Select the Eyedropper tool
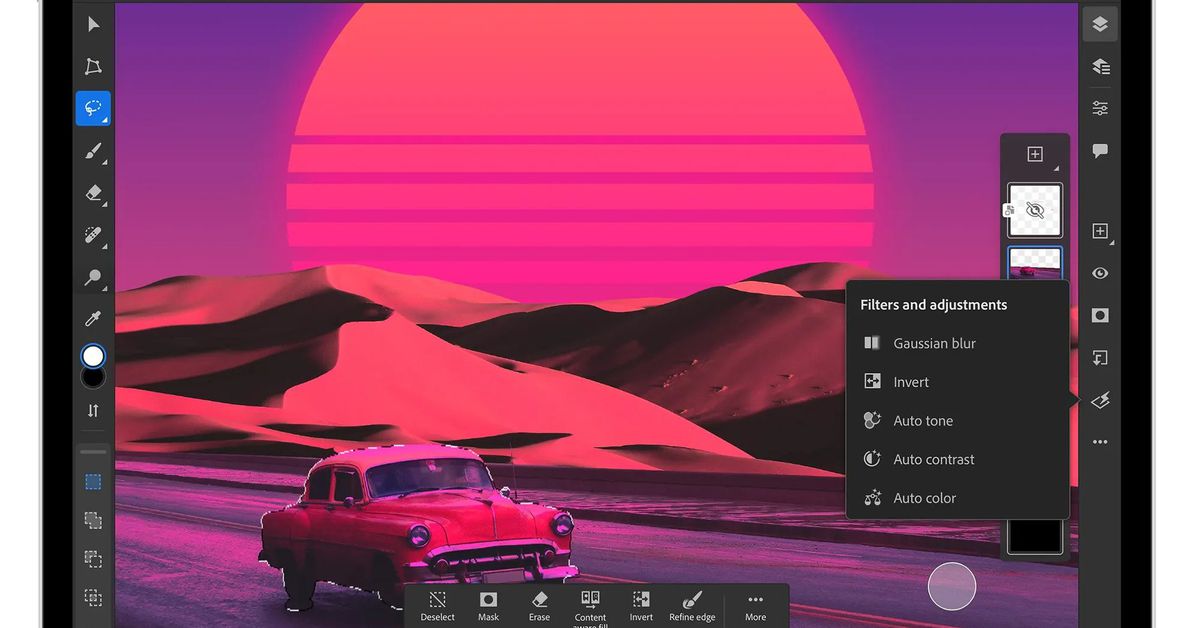This screenshot has height=628, width=1200. click(93, 319)
